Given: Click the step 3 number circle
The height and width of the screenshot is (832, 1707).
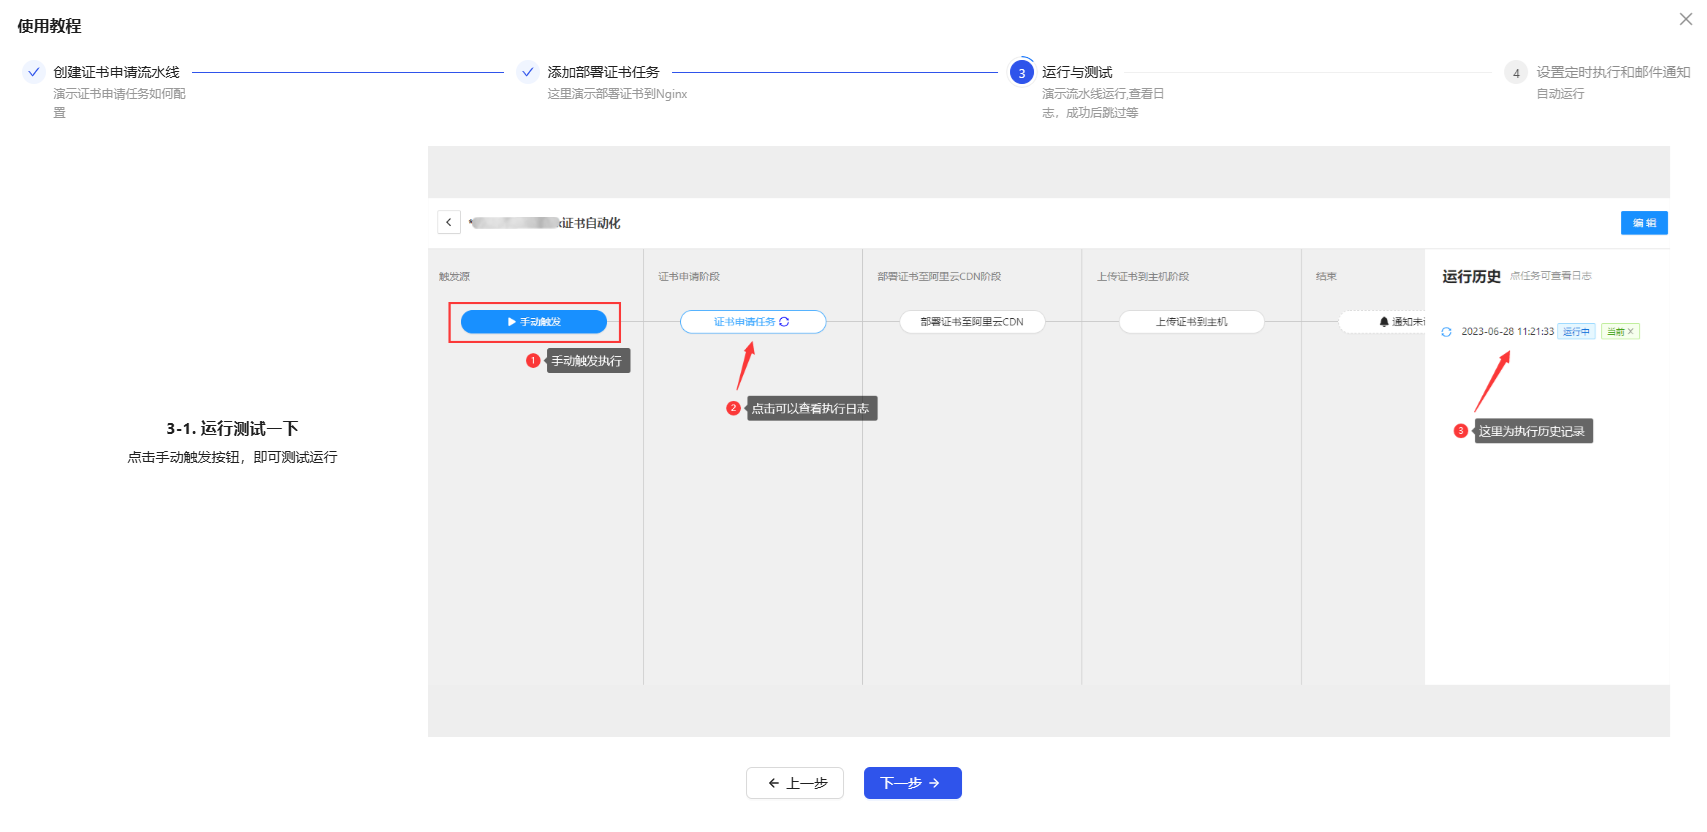Looking at the screenshot, I should coord(1021,73).
